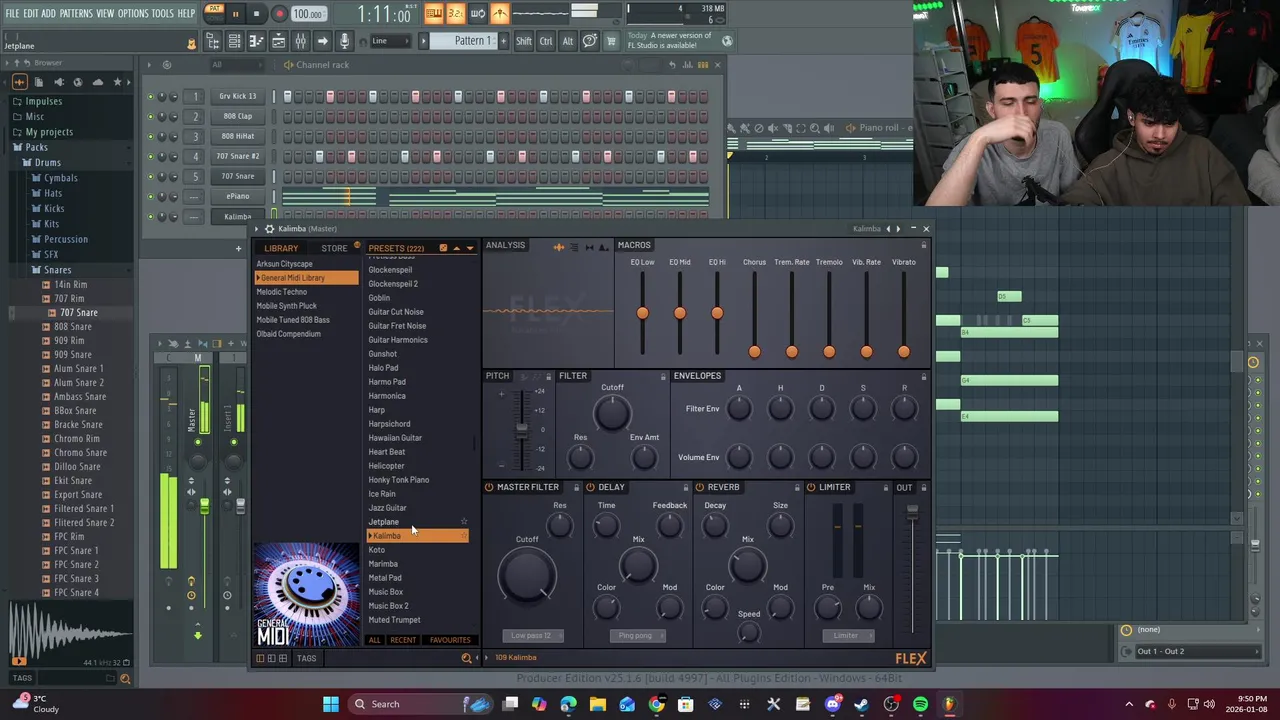Viewport: 1280px width, 720px height.
Task: Click the Shift modifier button
Action: coord(524,41)
